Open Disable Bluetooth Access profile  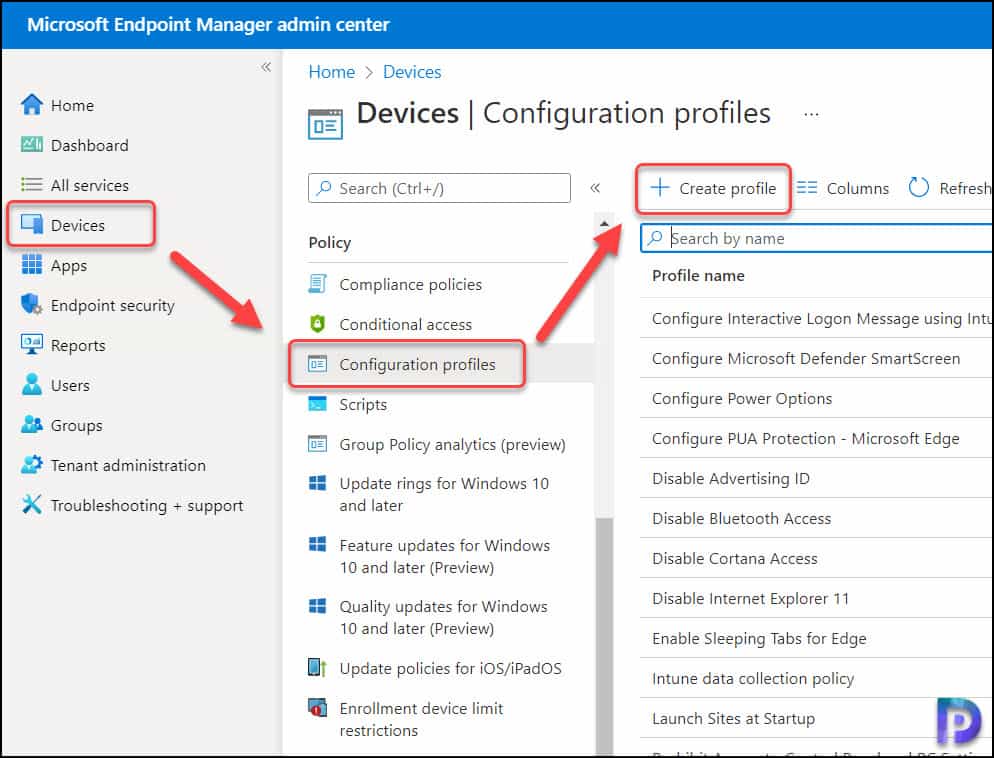[x=741, y=518]
